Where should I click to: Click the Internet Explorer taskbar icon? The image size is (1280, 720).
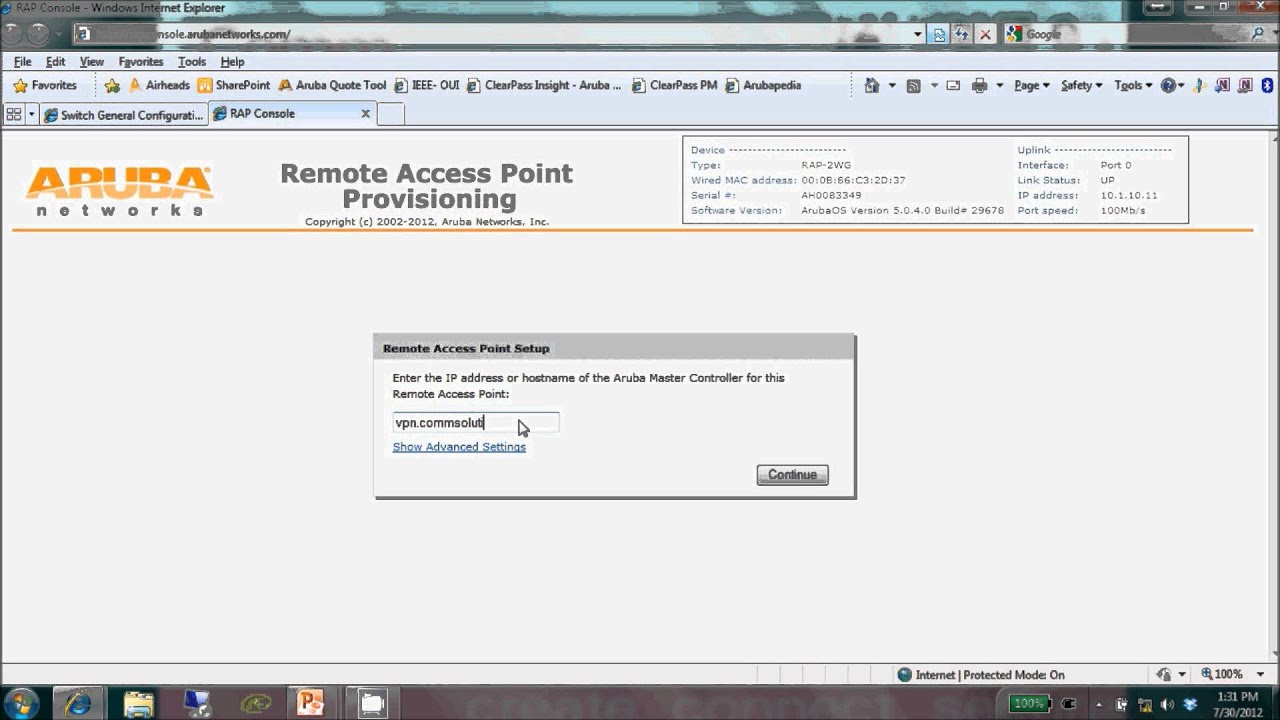click(78, 703)
